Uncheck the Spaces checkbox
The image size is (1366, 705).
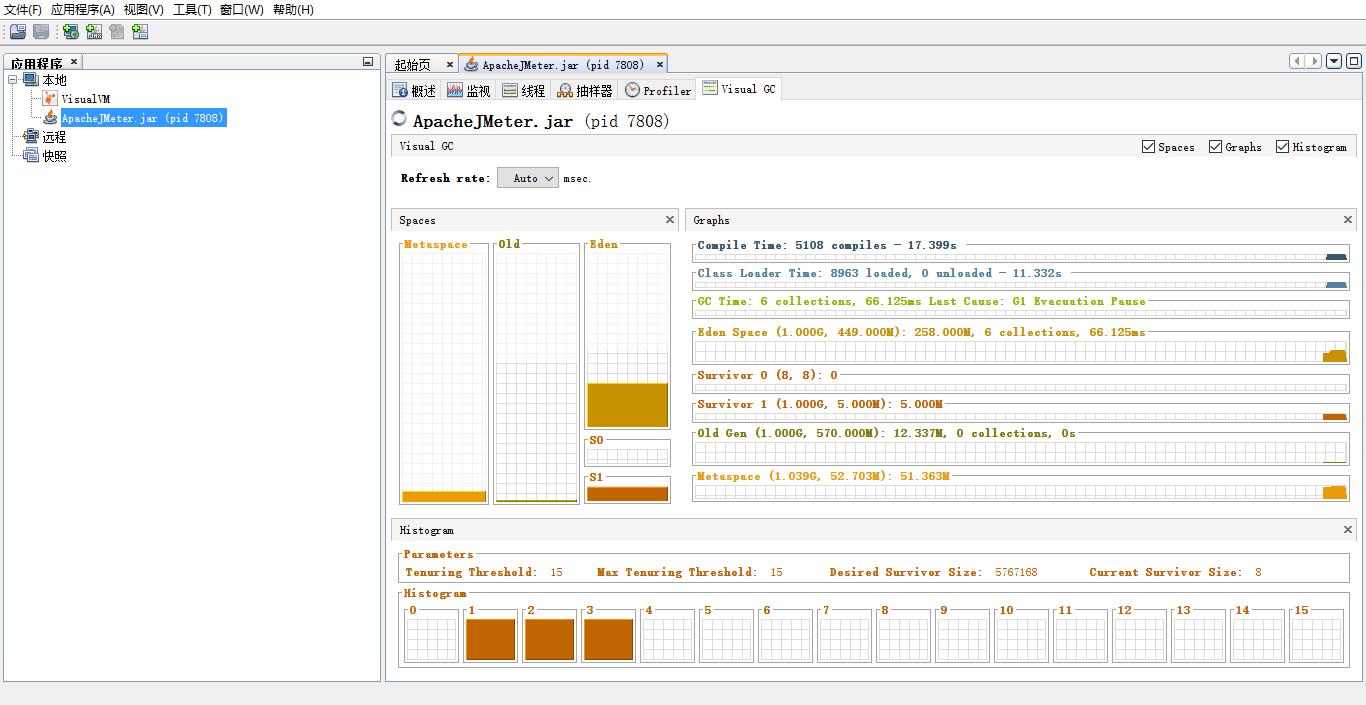click(1148, 147)
